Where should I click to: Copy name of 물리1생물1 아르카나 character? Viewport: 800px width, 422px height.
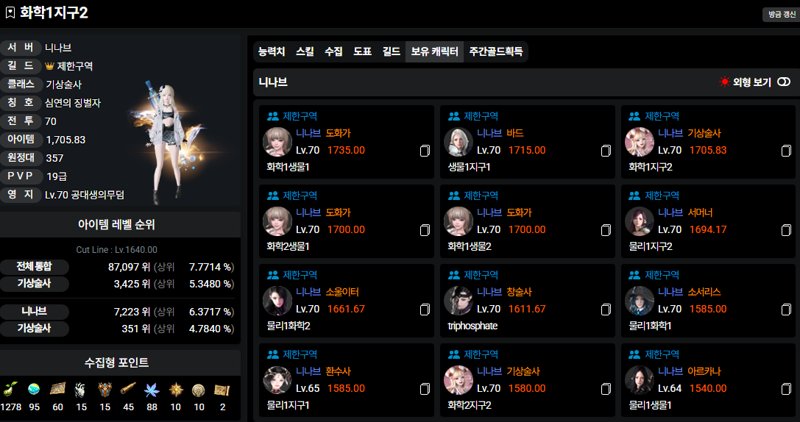tap(786, 389)
